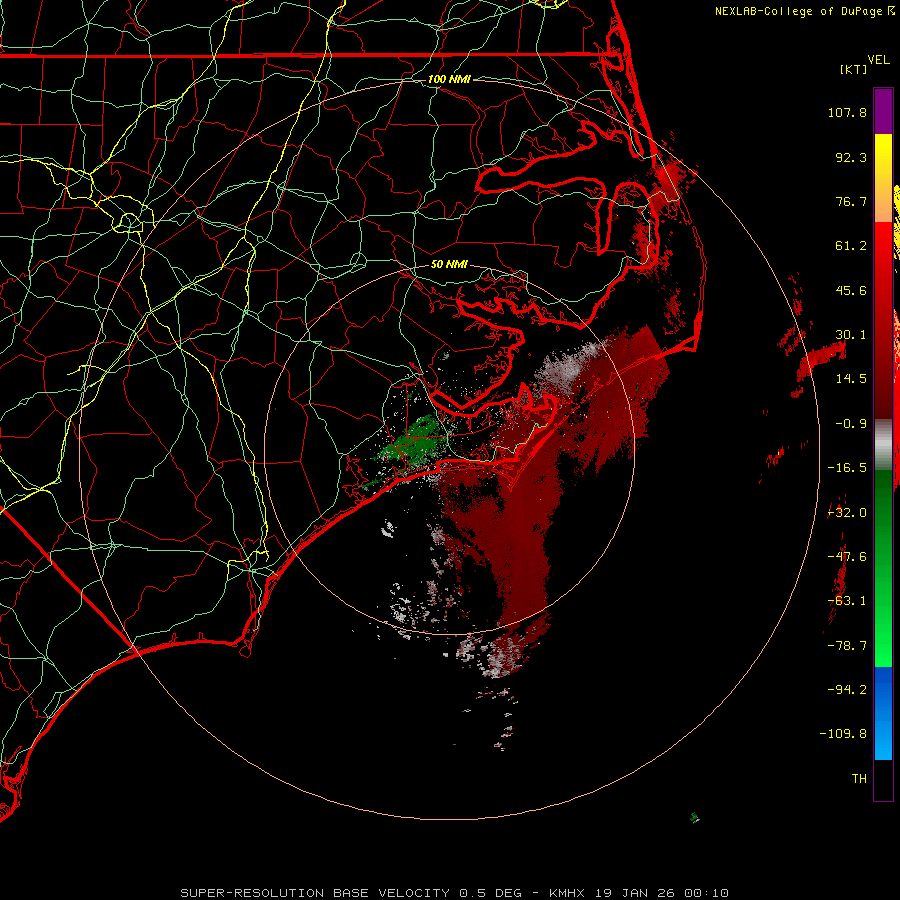Click the 92.3 legend value

click(851, 157)
